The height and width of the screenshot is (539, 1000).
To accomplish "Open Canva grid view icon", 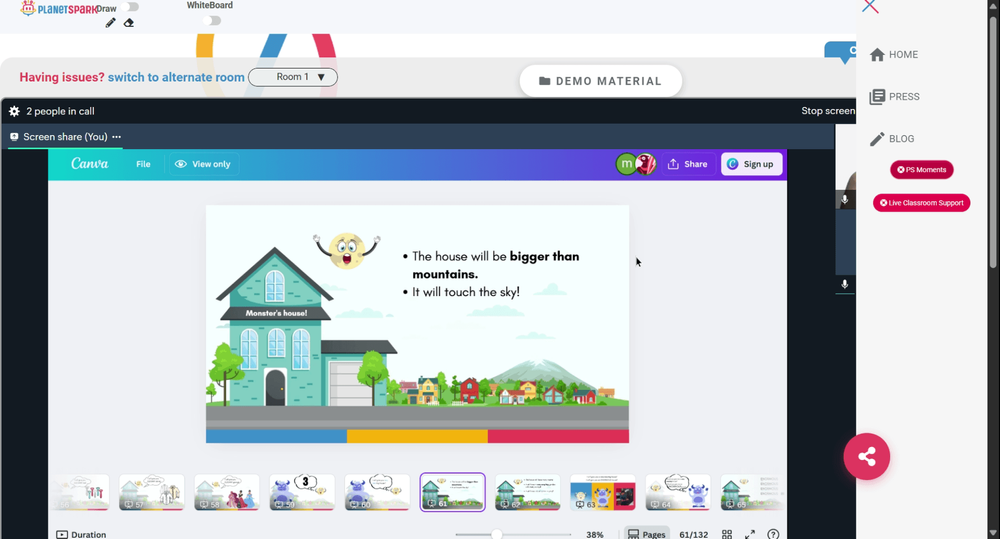I will pos(727,534).
